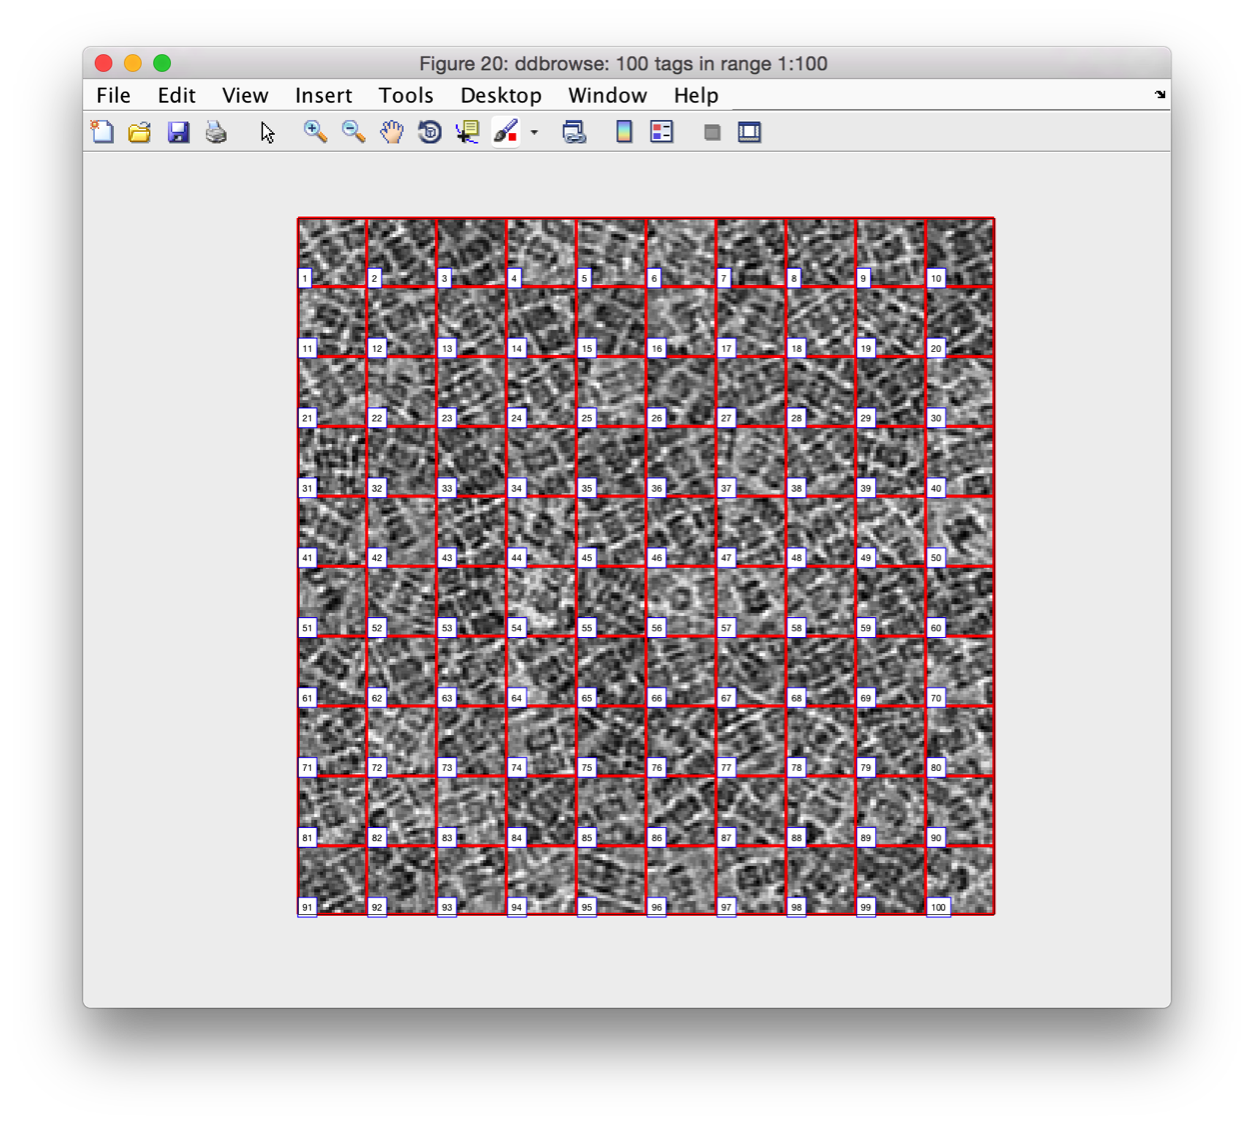Insert a legend using the toolbar icon
The width and height of the screenshot is (1254, 1125).
[x=662, y=132]
